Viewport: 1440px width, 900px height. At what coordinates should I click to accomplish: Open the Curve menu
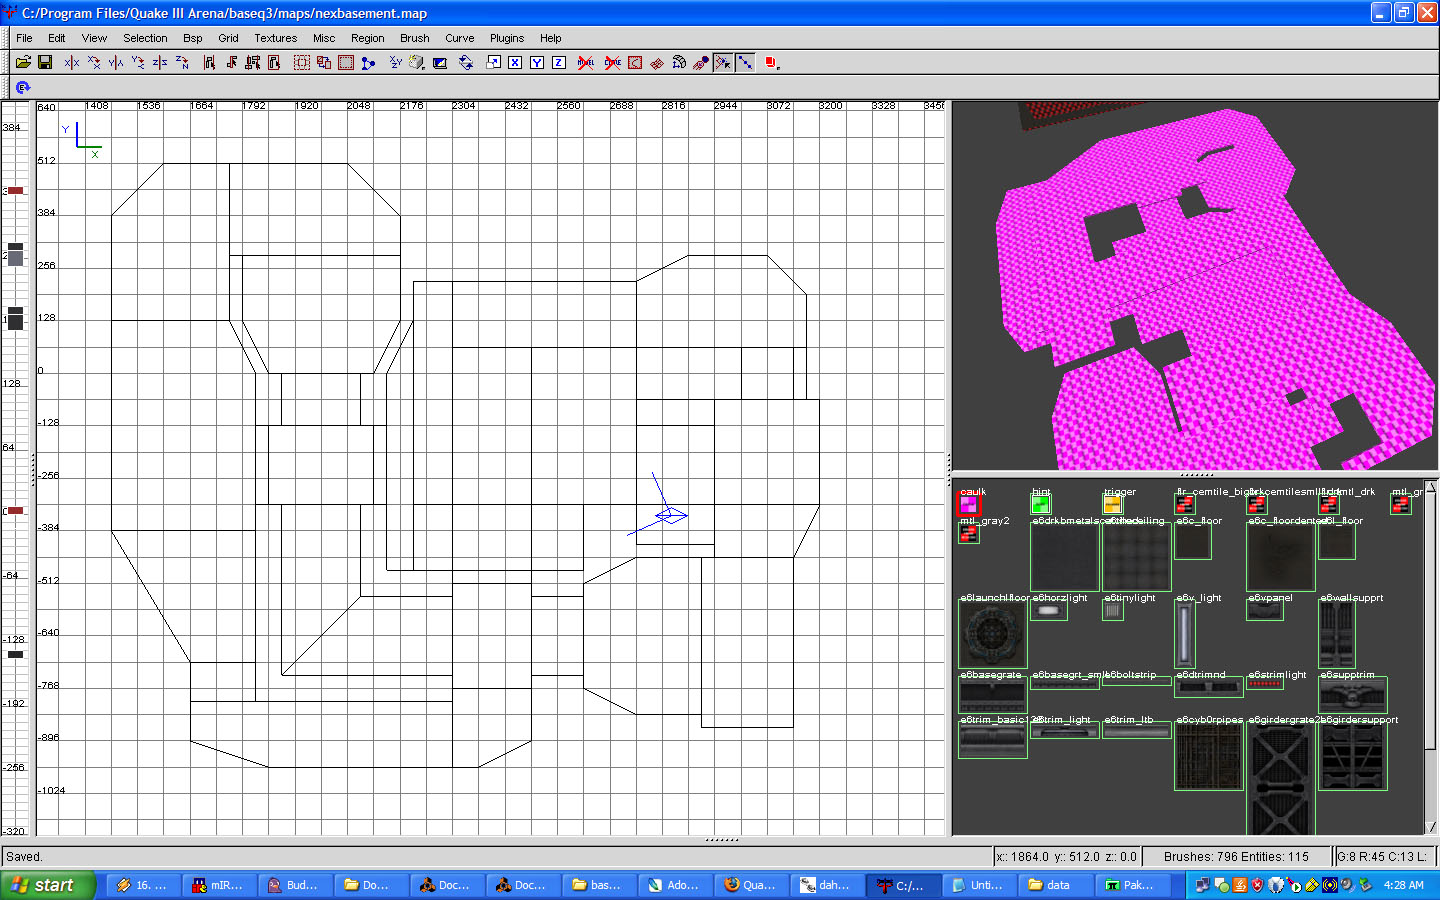coord(459,38)
